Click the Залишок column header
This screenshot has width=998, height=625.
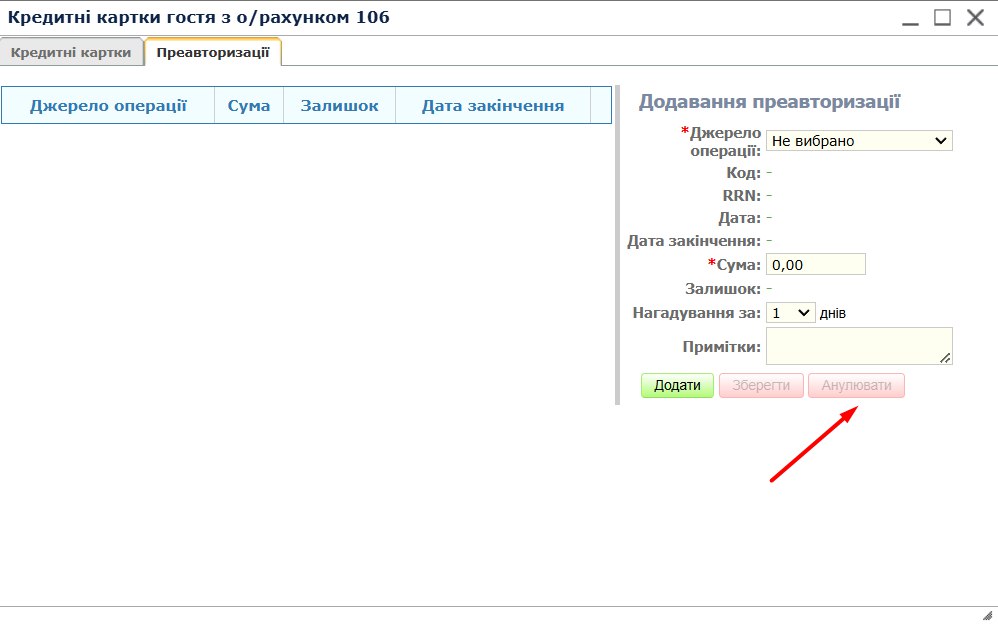point(340,106)
